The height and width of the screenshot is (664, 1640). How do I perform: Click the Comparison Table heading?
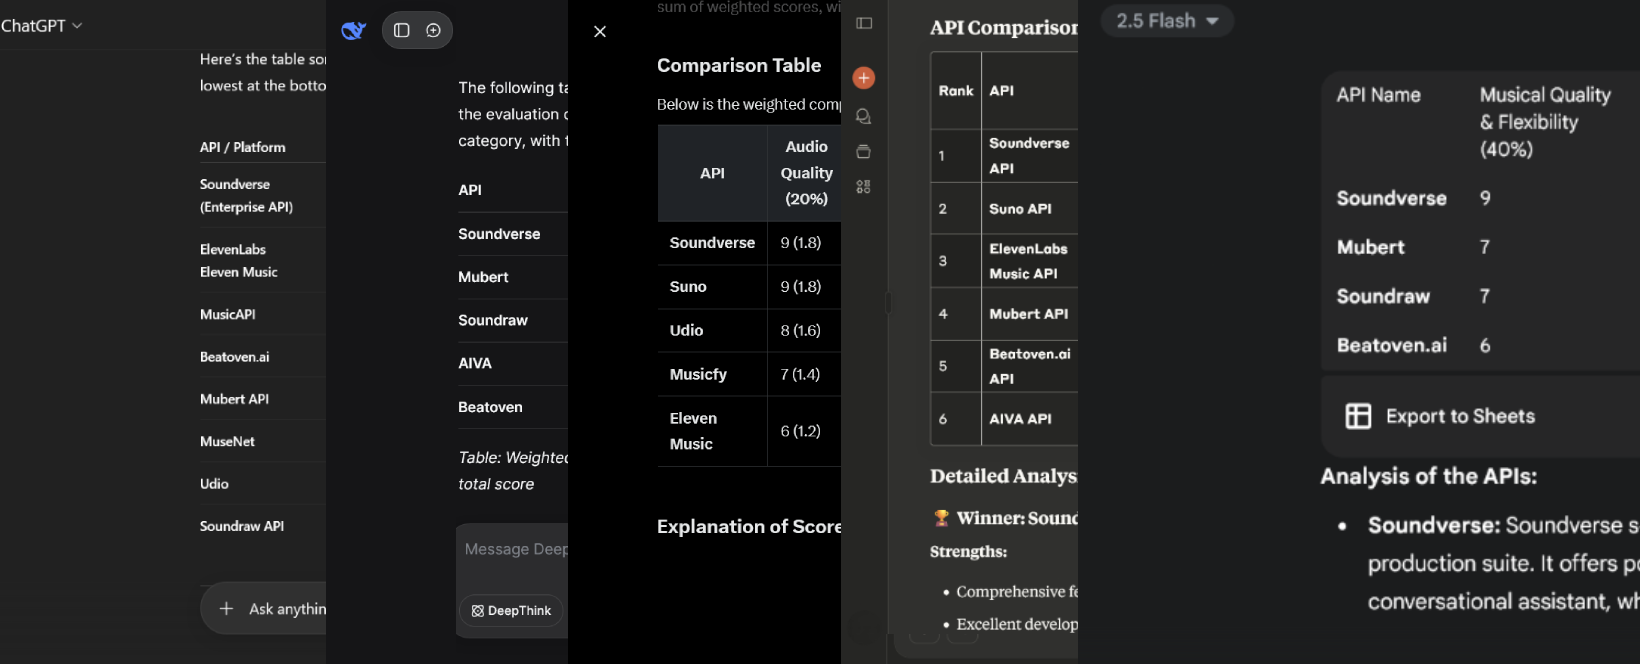point(739,65)
